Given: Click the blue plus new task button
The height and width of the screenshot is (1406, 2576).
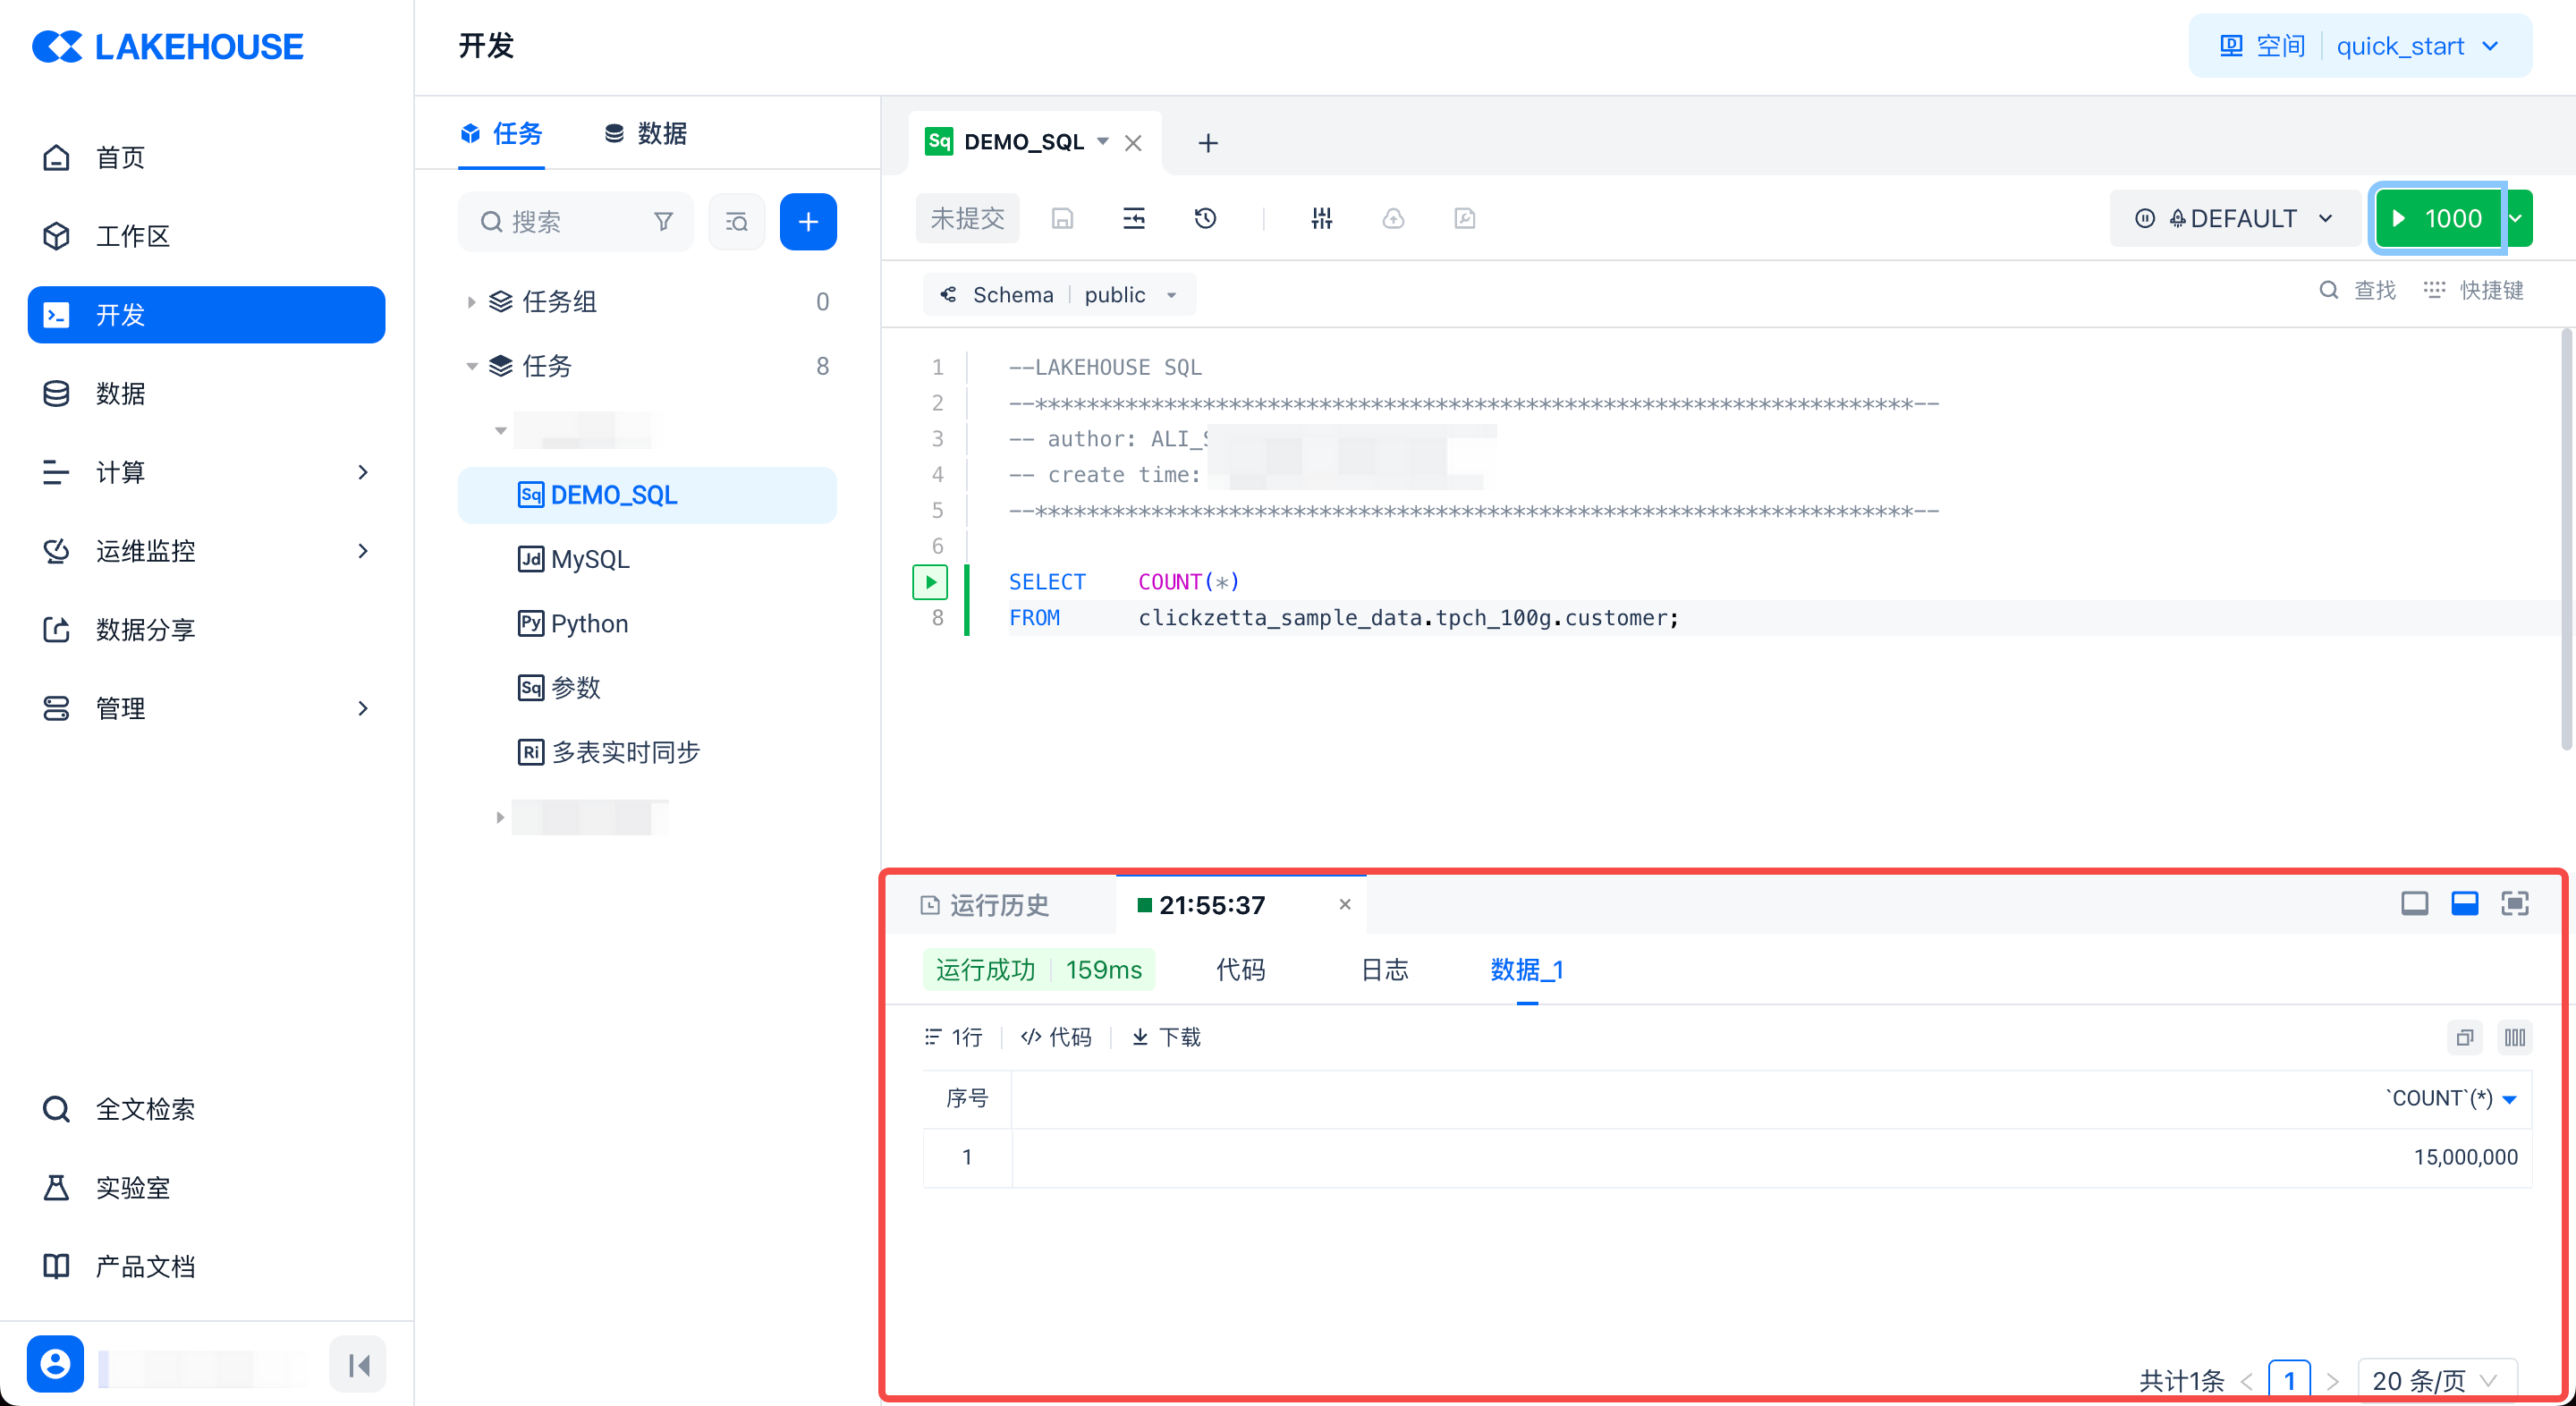Looking at the screenshot, I should (x=807, y=221).
